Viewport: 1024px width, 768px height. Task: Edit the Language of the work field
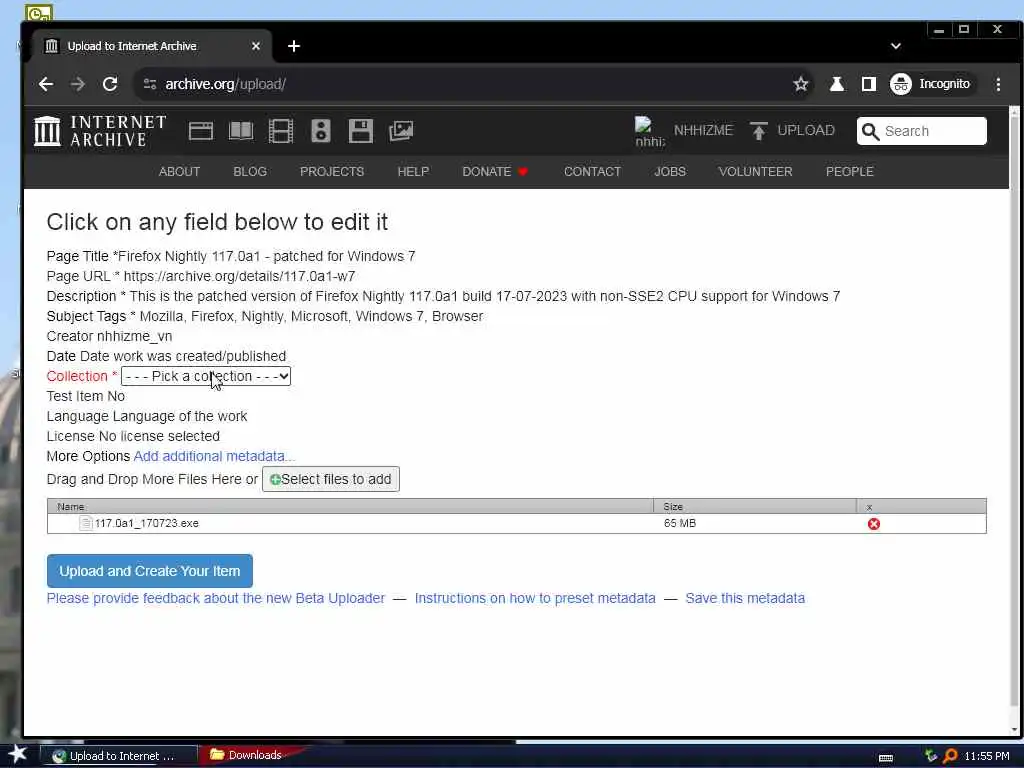coord(180,417)
